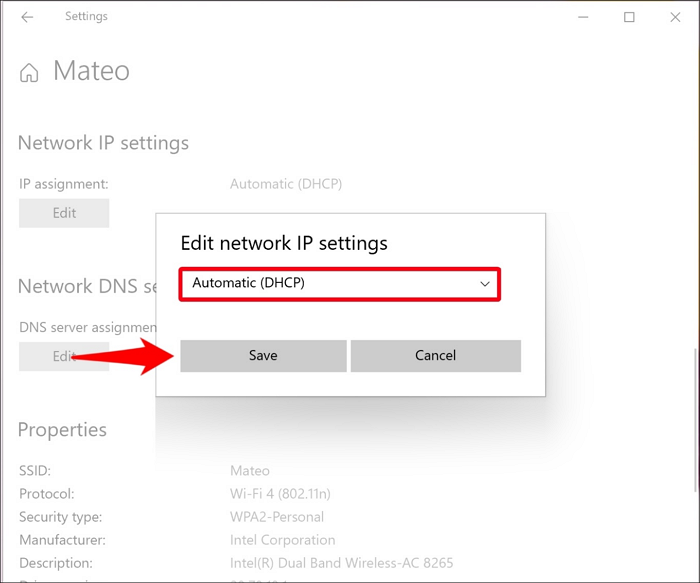
Task: Click the home icon beside Mateo
Action: click(30, 72)
